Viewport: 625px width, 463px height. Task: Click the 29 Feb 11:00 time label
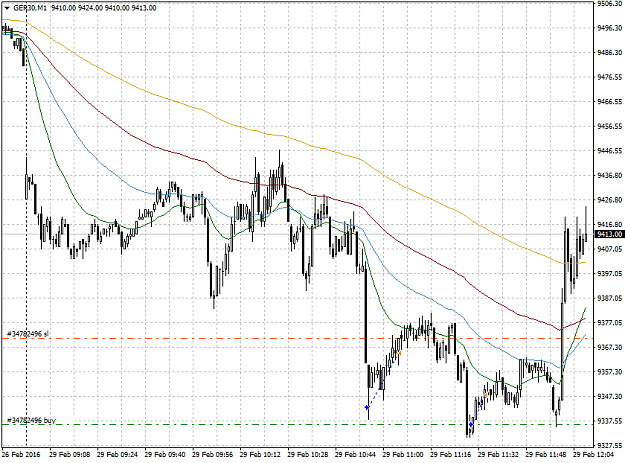click(x=403, y=454)
